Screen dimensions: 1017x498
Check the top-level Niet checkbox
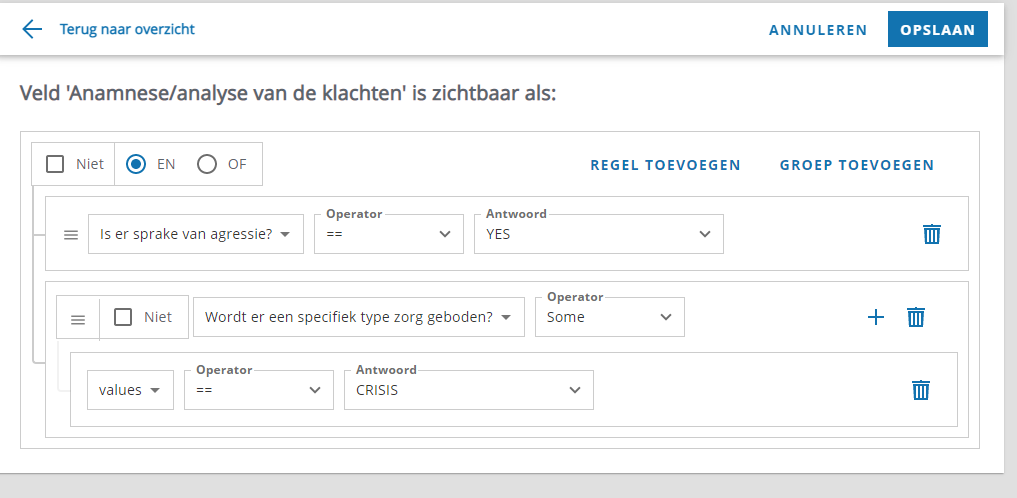pos(55,164)
